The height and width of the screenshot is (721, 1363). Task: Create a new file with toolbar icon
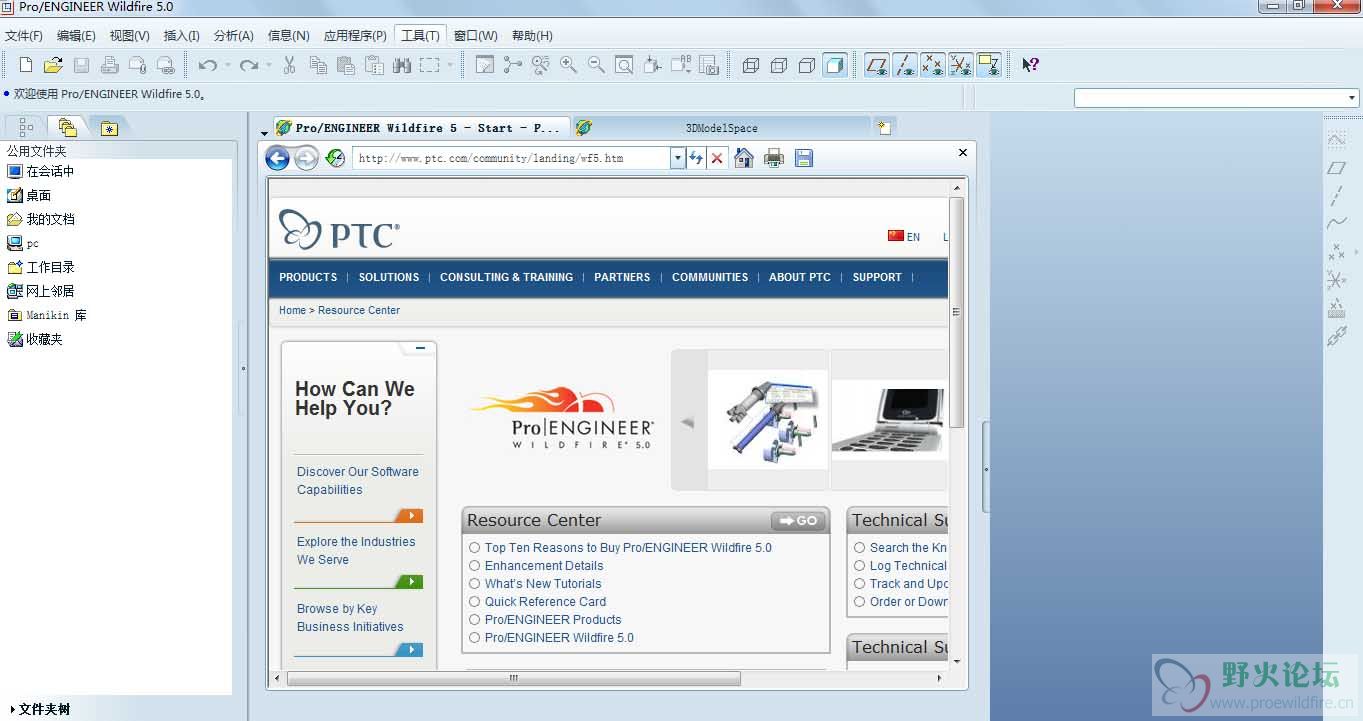(x=26, y=65)
